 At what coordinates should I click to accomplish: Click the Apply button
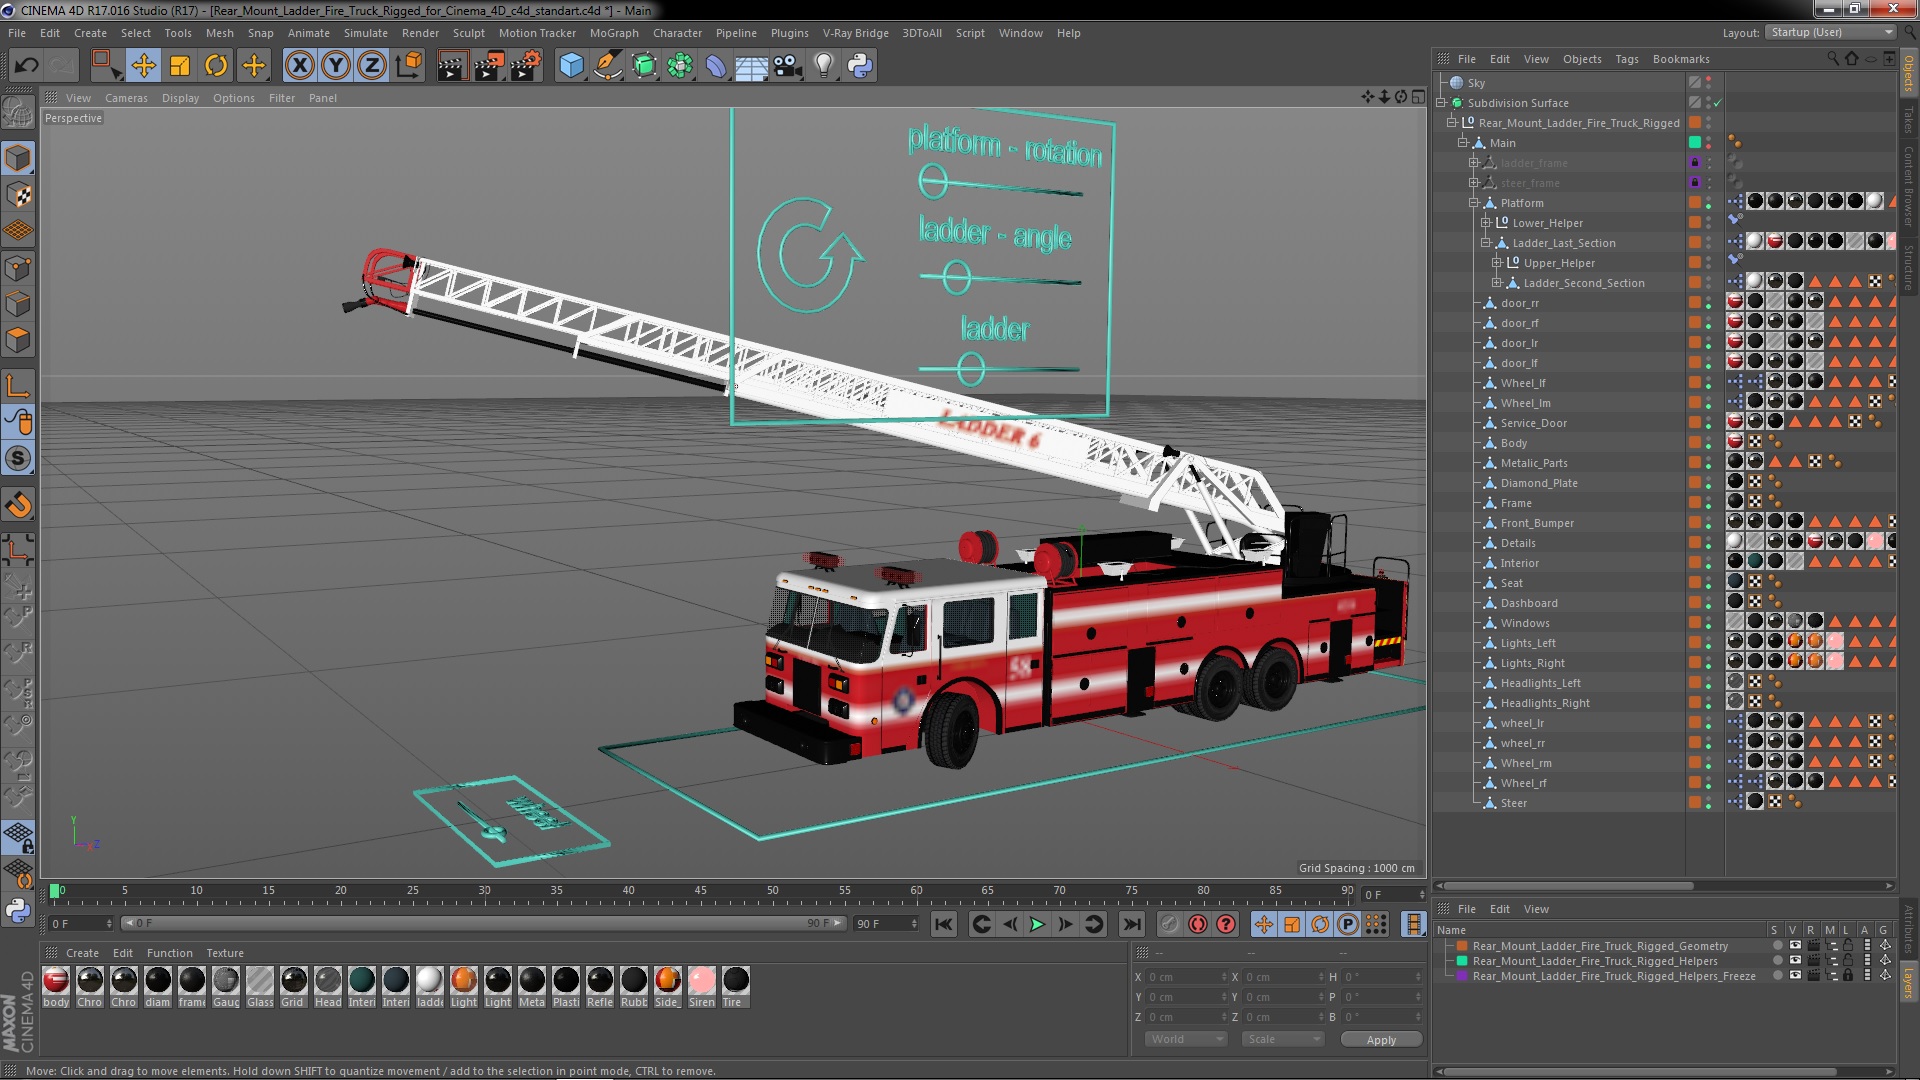point(1381,1040)
